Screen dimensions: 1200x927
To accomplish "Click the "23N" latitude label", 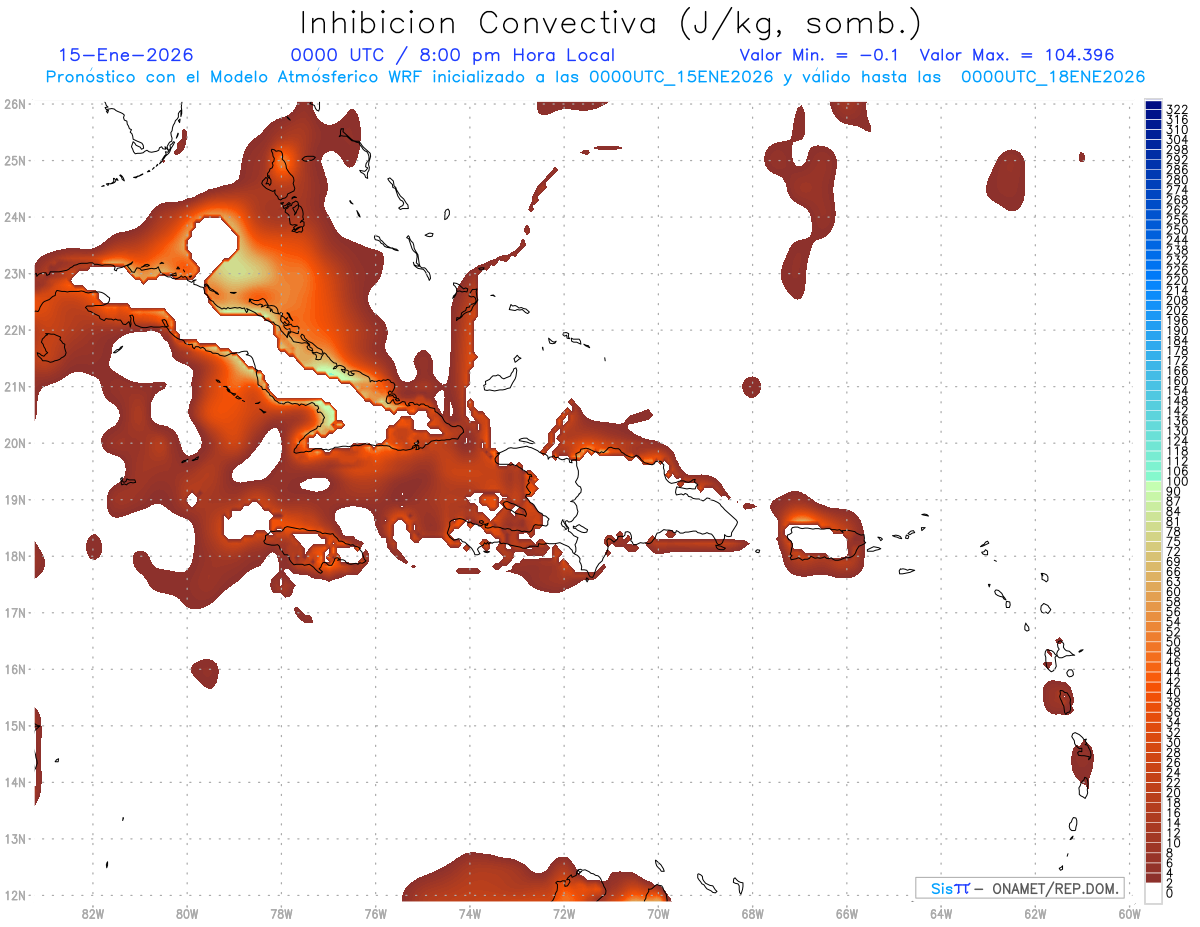I will click(15, 273).
